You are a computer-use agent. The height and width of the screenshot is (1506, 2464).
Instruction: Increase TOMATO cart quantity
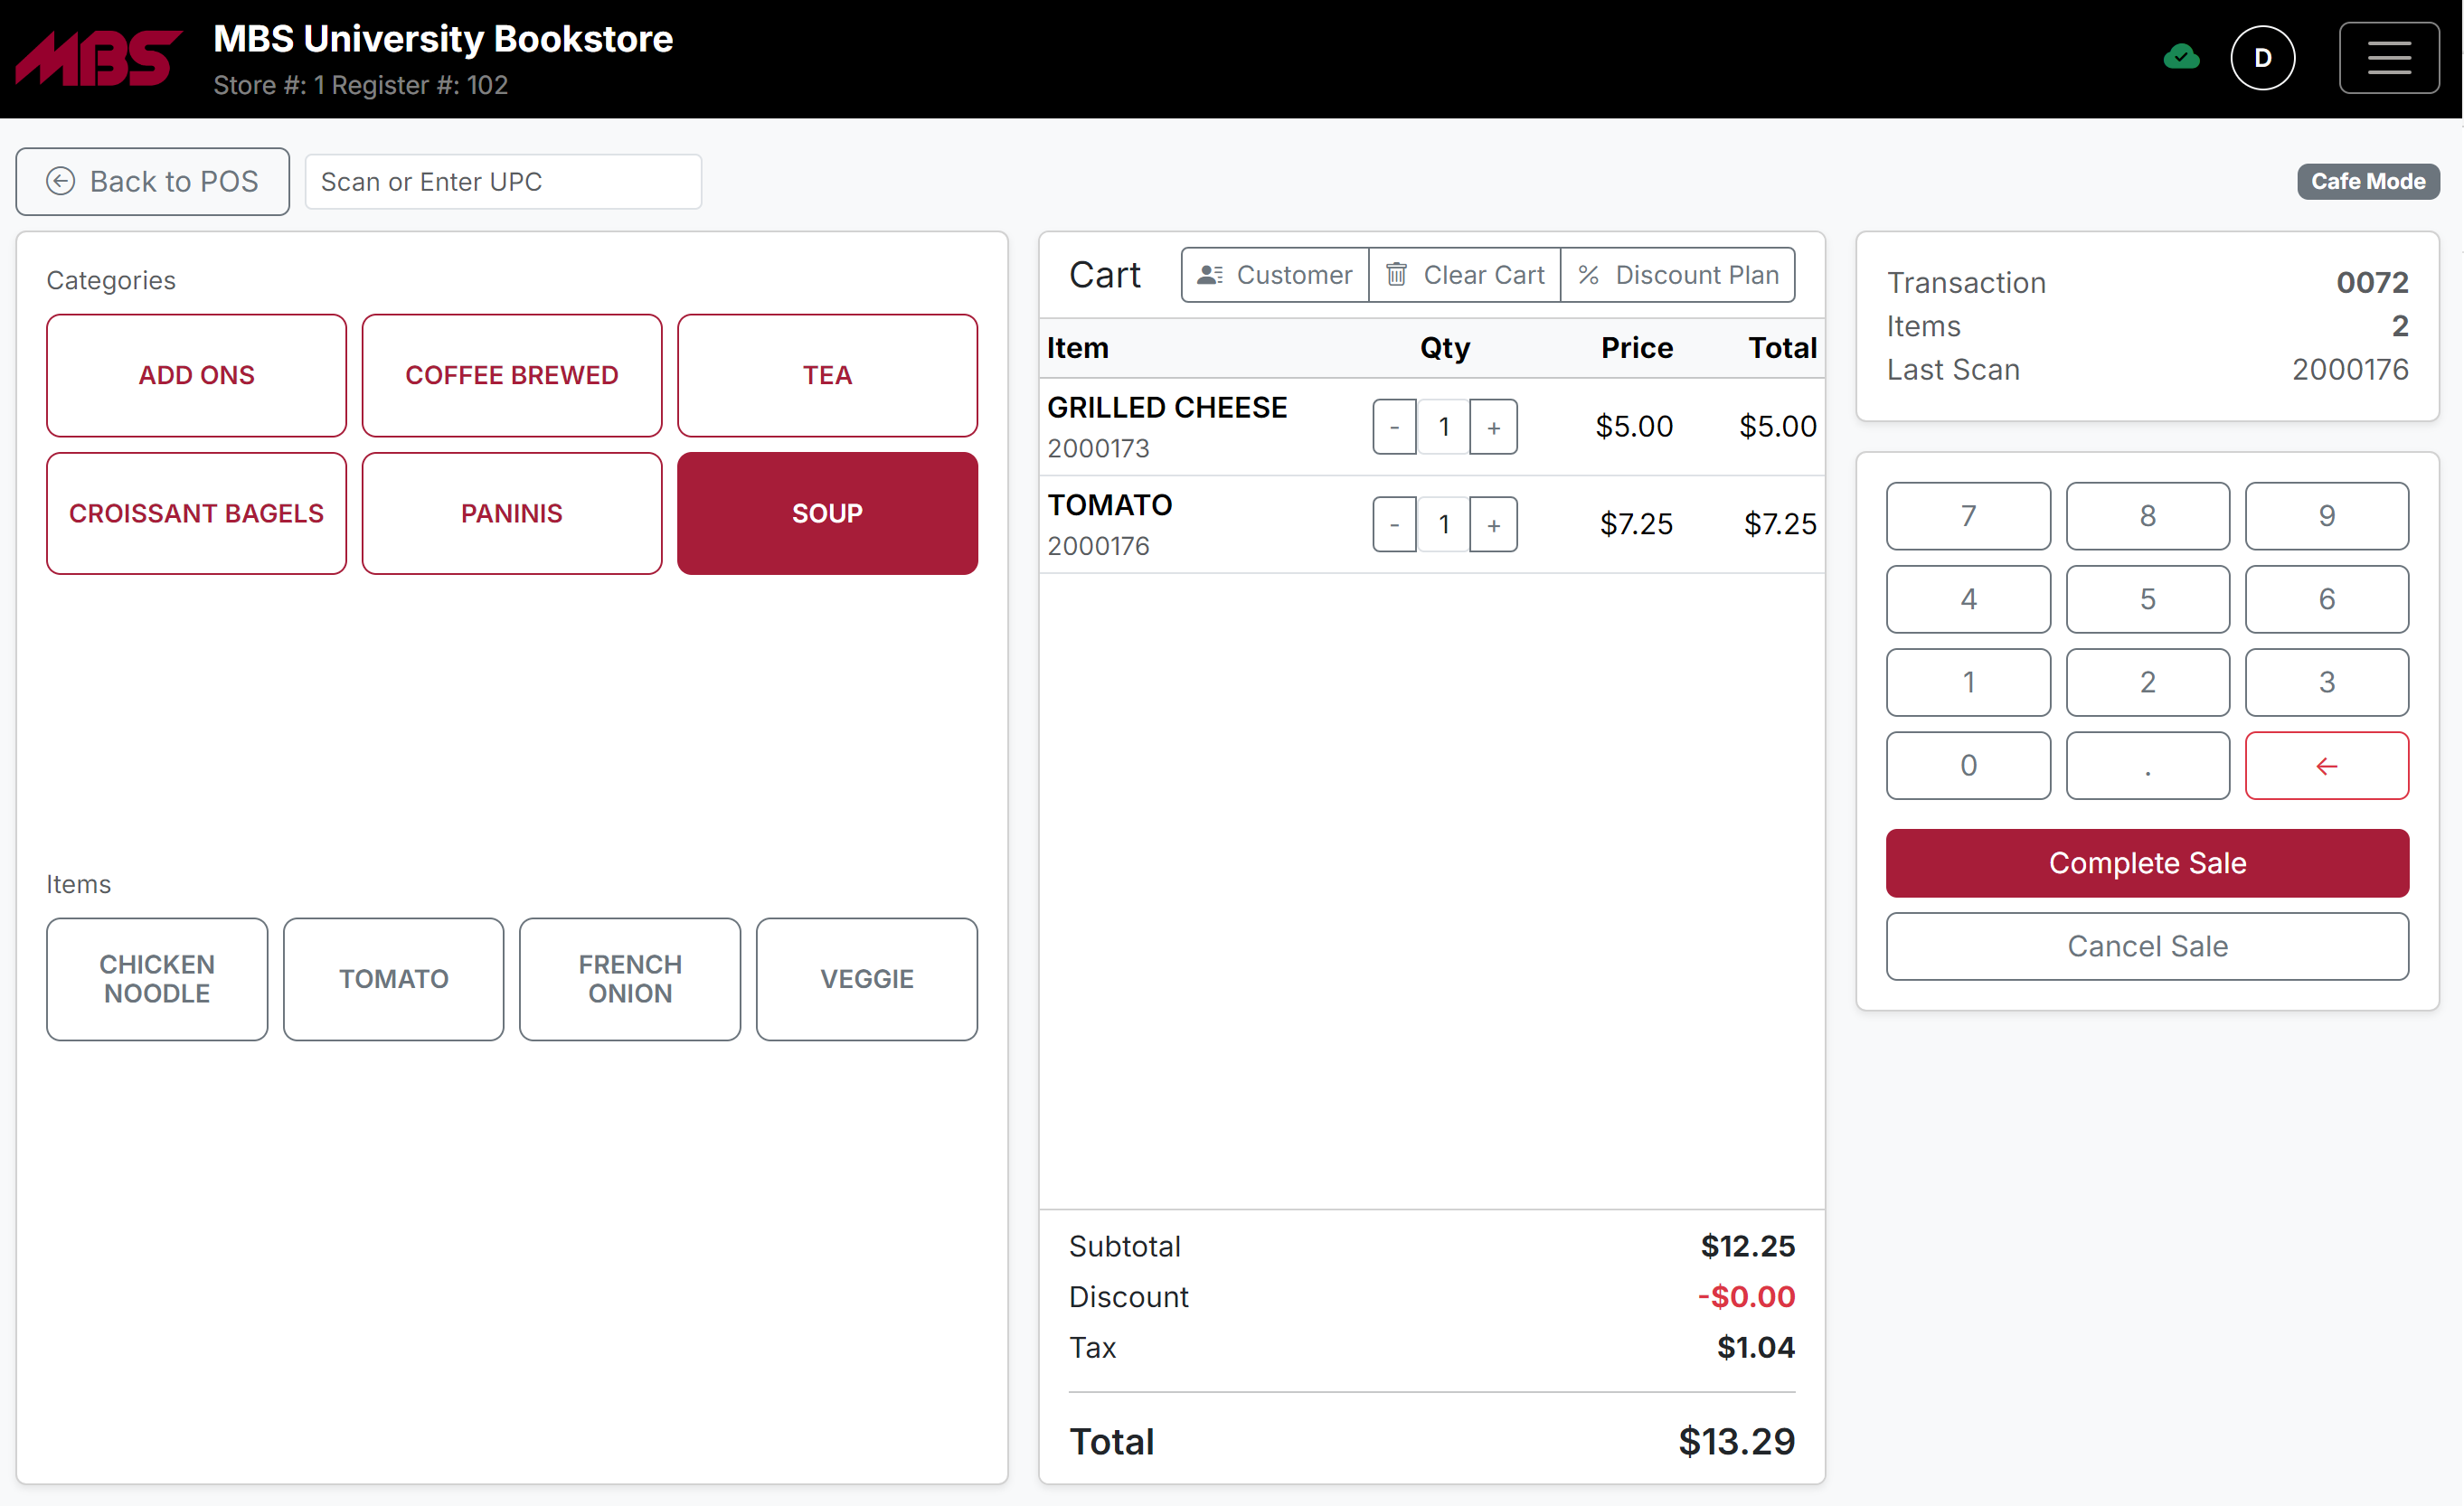[1494, 525]
